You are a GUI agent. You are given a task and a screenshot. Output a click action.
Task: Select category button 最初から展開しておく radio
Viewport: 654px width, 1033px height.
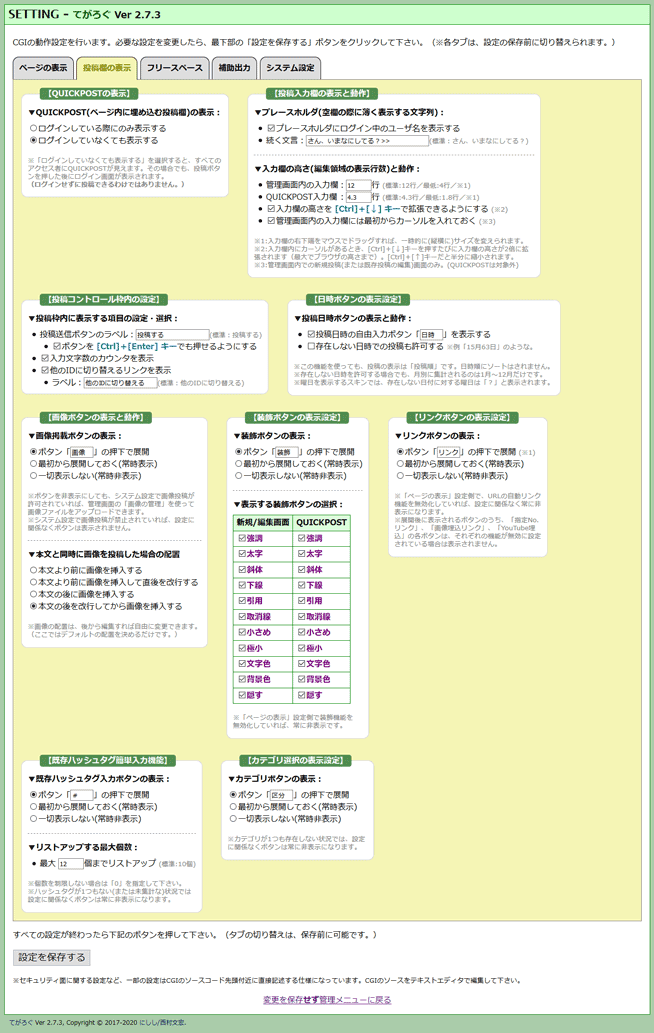coord(233,807)
